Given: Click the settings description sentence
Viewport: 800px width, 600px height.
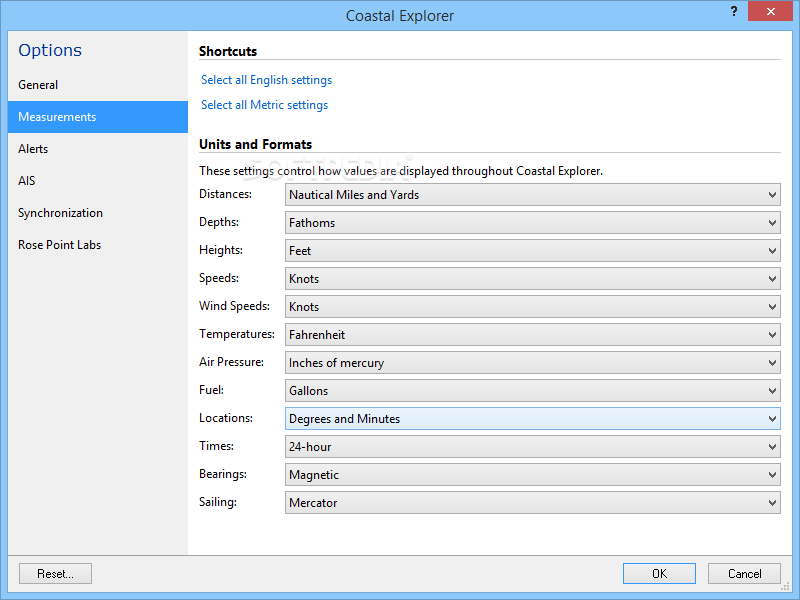Looking at the screenshot, I should [x=401, y=171].
